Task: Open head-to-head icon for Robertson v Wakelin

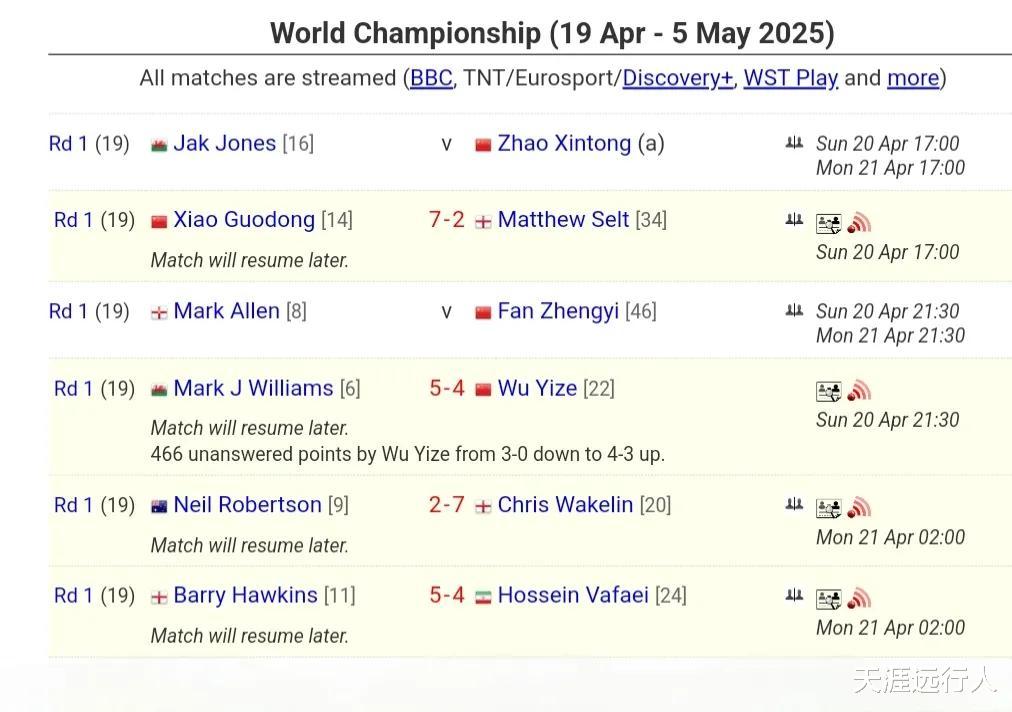Action: point(794,505)
